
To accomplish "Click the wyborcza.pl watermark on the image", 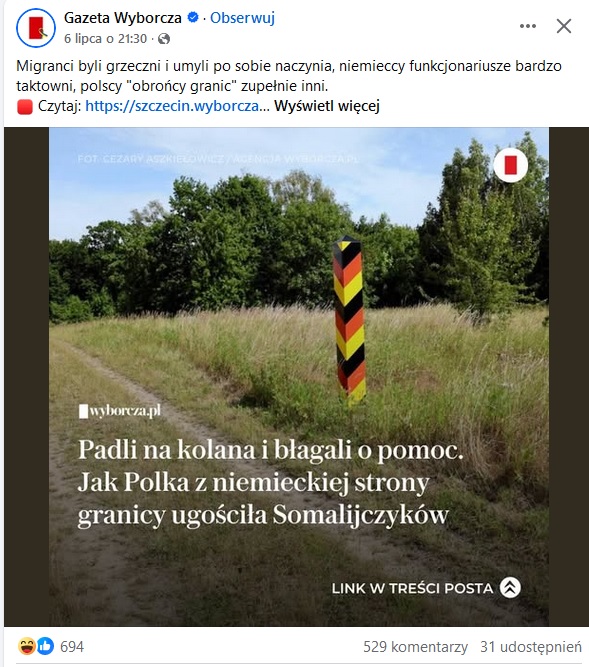I will tap(120, 411).
